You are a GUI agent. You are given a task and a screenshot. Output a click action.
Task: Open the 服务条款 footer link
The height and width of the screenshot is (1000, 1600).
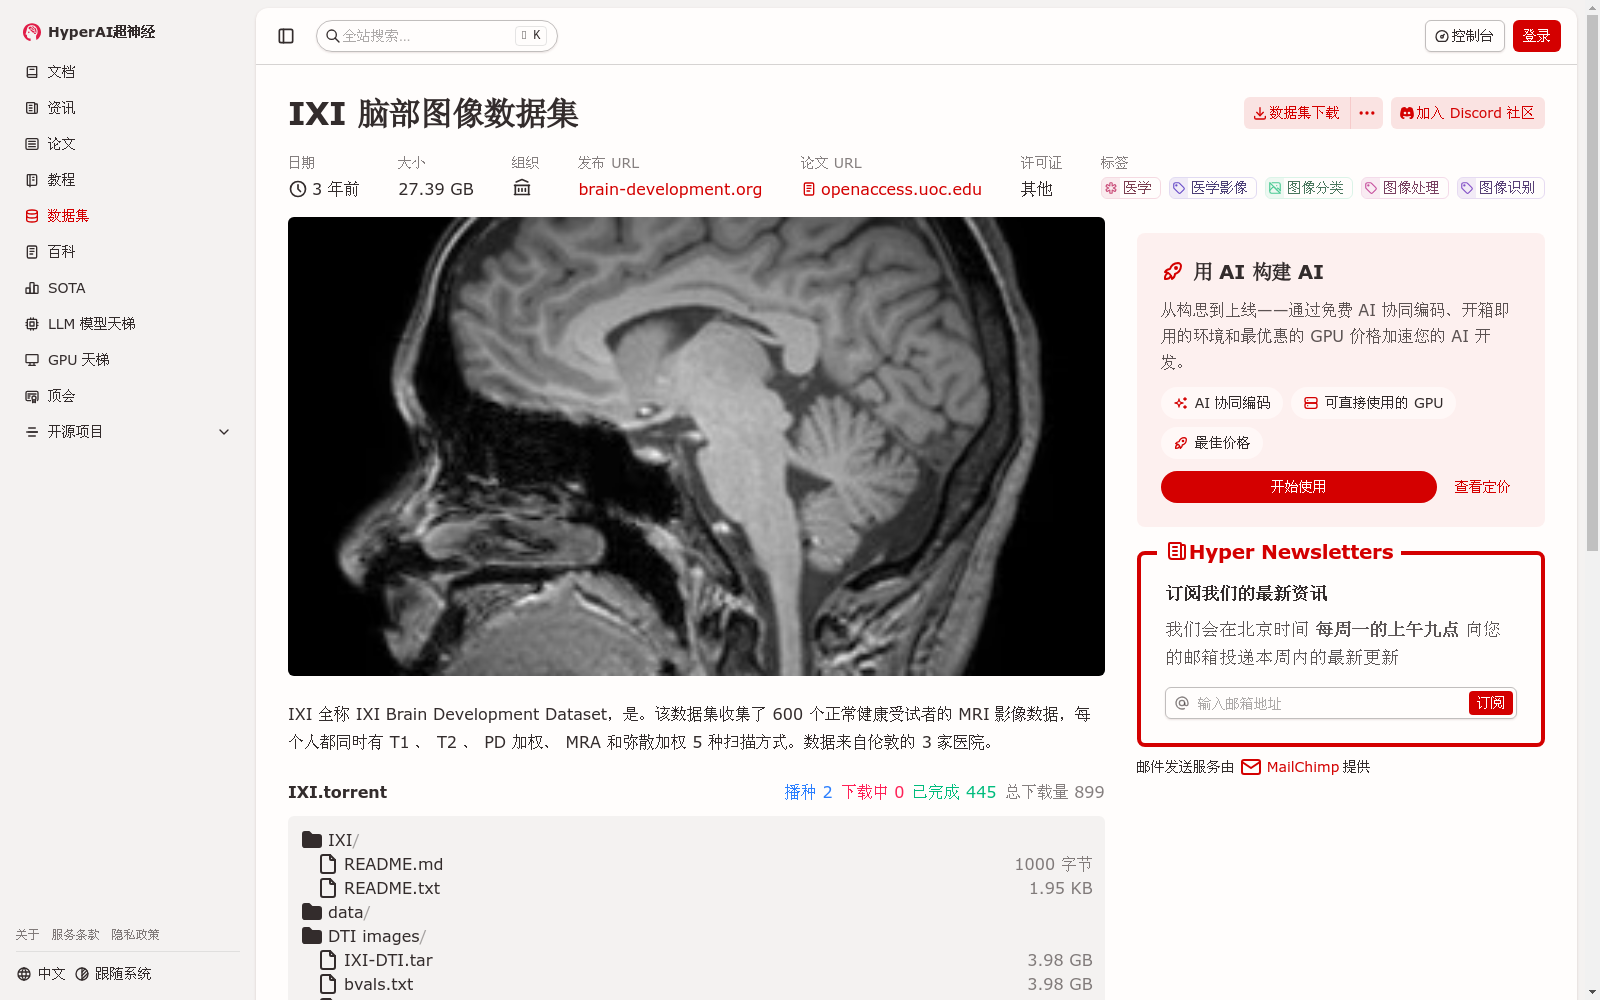(x=76, y=935)
